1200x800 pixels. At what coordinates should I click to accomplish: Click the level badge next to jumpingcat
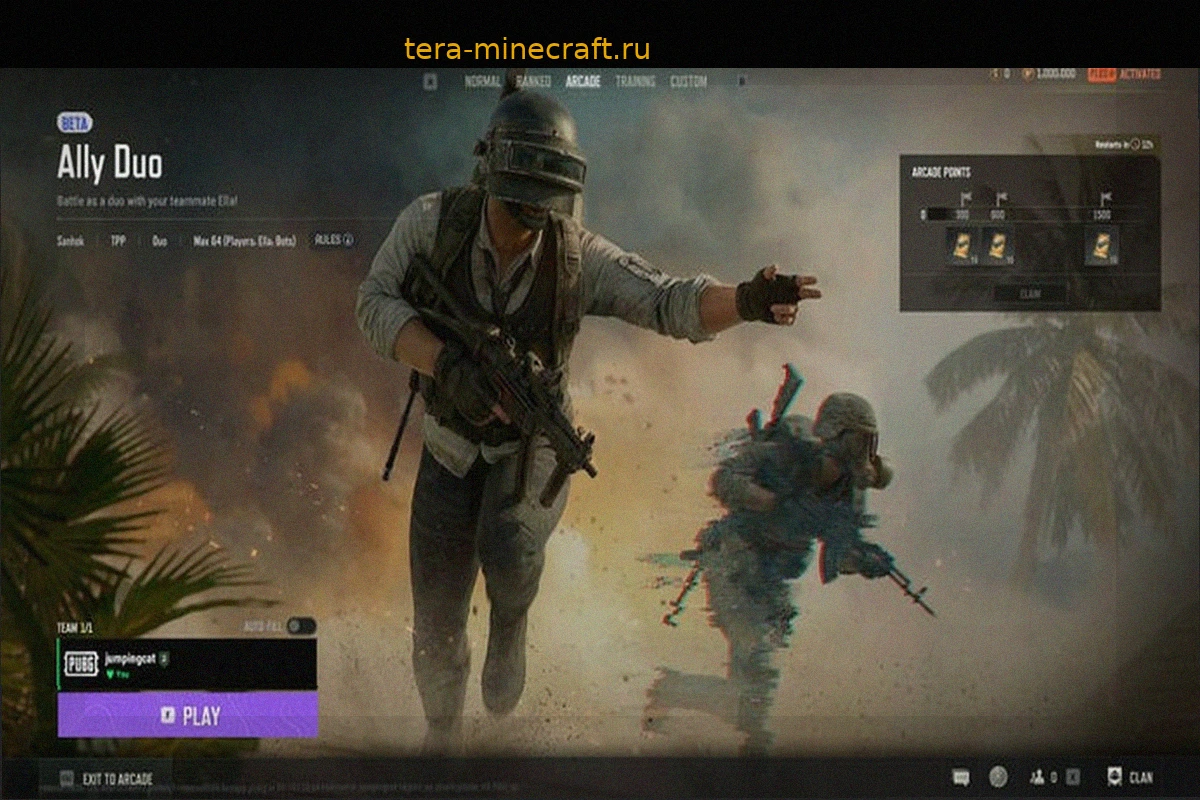tap(165, 659)
